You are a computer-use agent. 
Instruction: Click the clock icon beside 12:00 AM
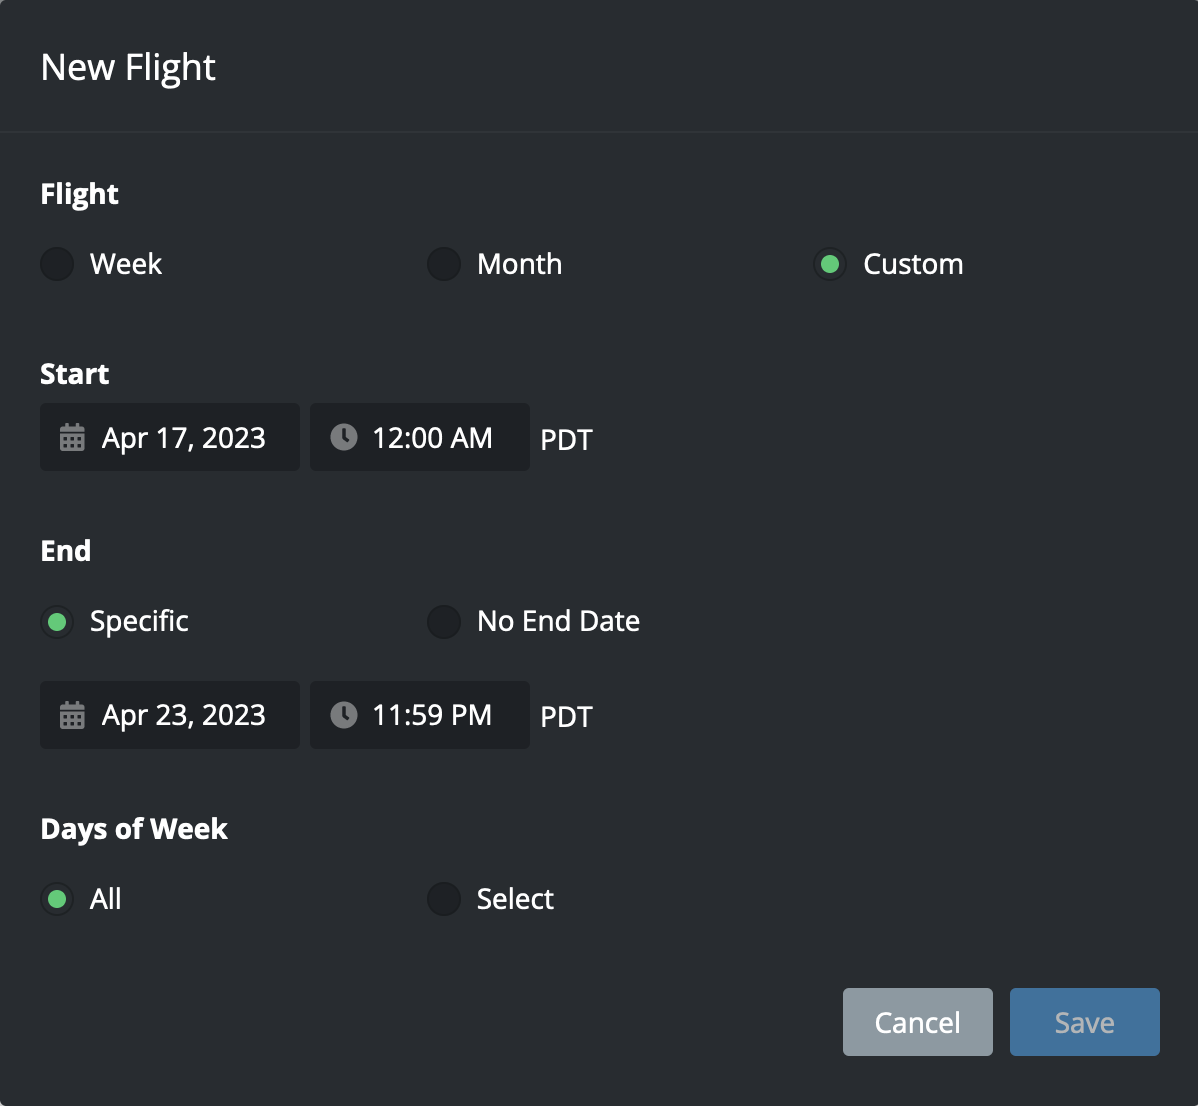coord(344,437)
